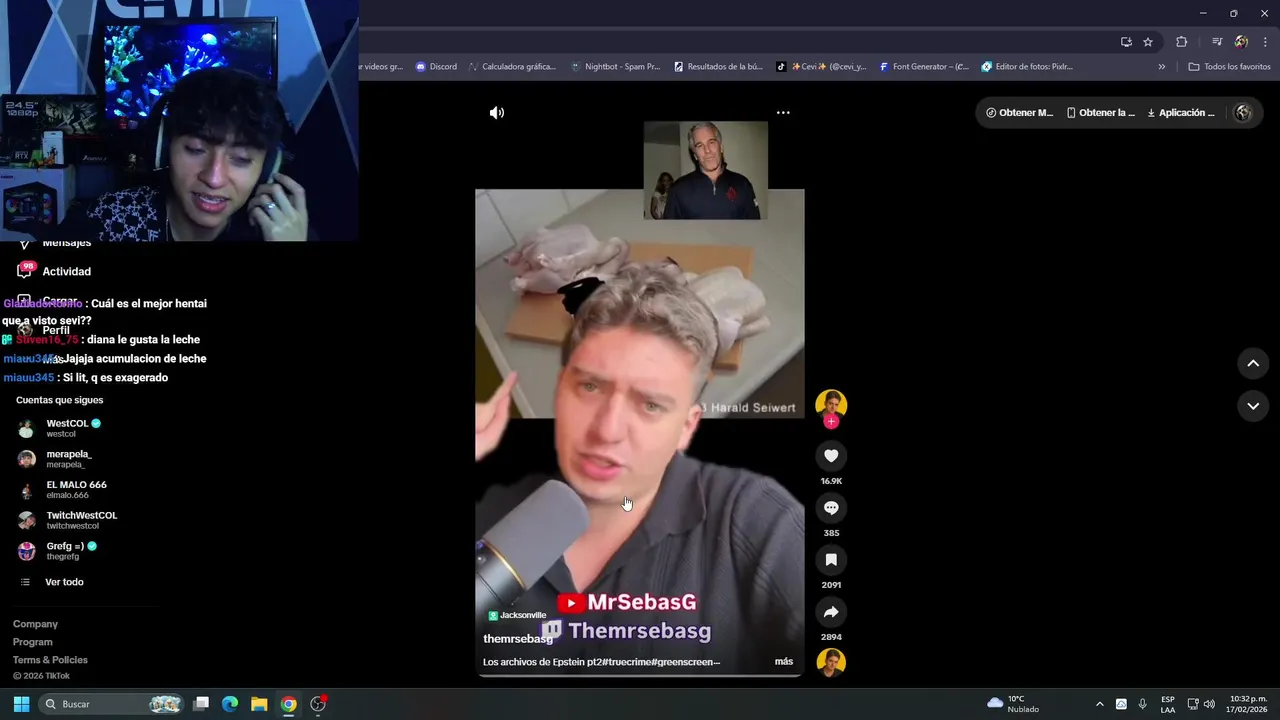1280x720 pixels.
Task: Open File Explorer from the taskbar
Action: (x=259, y=704)
